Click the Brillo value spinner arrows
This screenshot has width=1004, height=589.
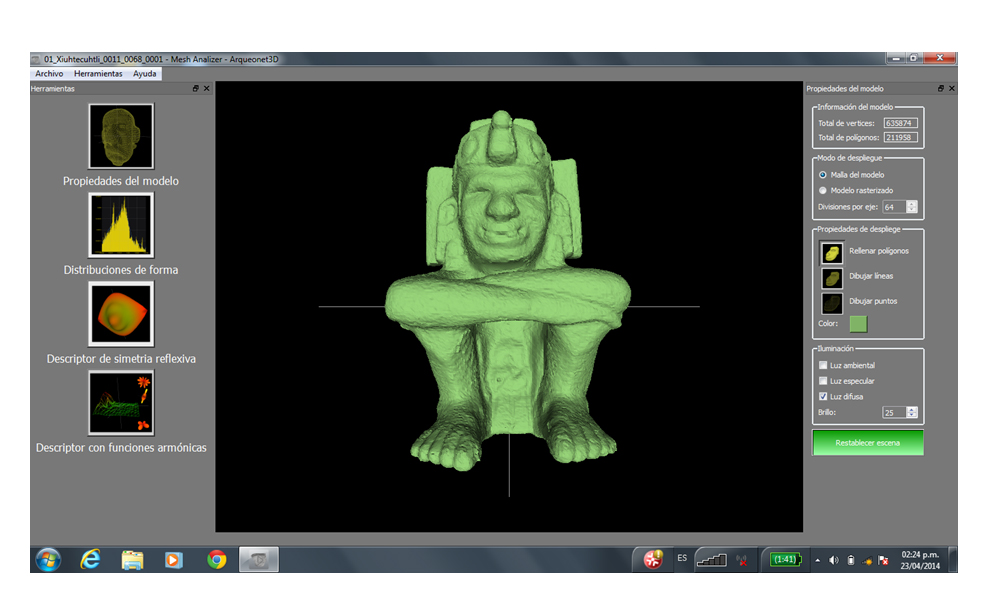(911, 412)
